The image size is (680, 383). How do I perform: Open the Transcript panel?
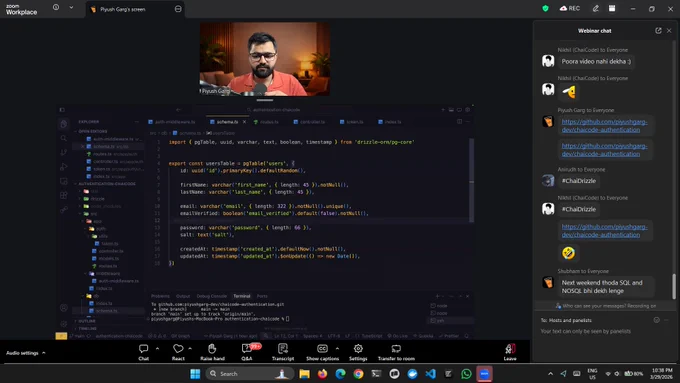tap(283, 352)
